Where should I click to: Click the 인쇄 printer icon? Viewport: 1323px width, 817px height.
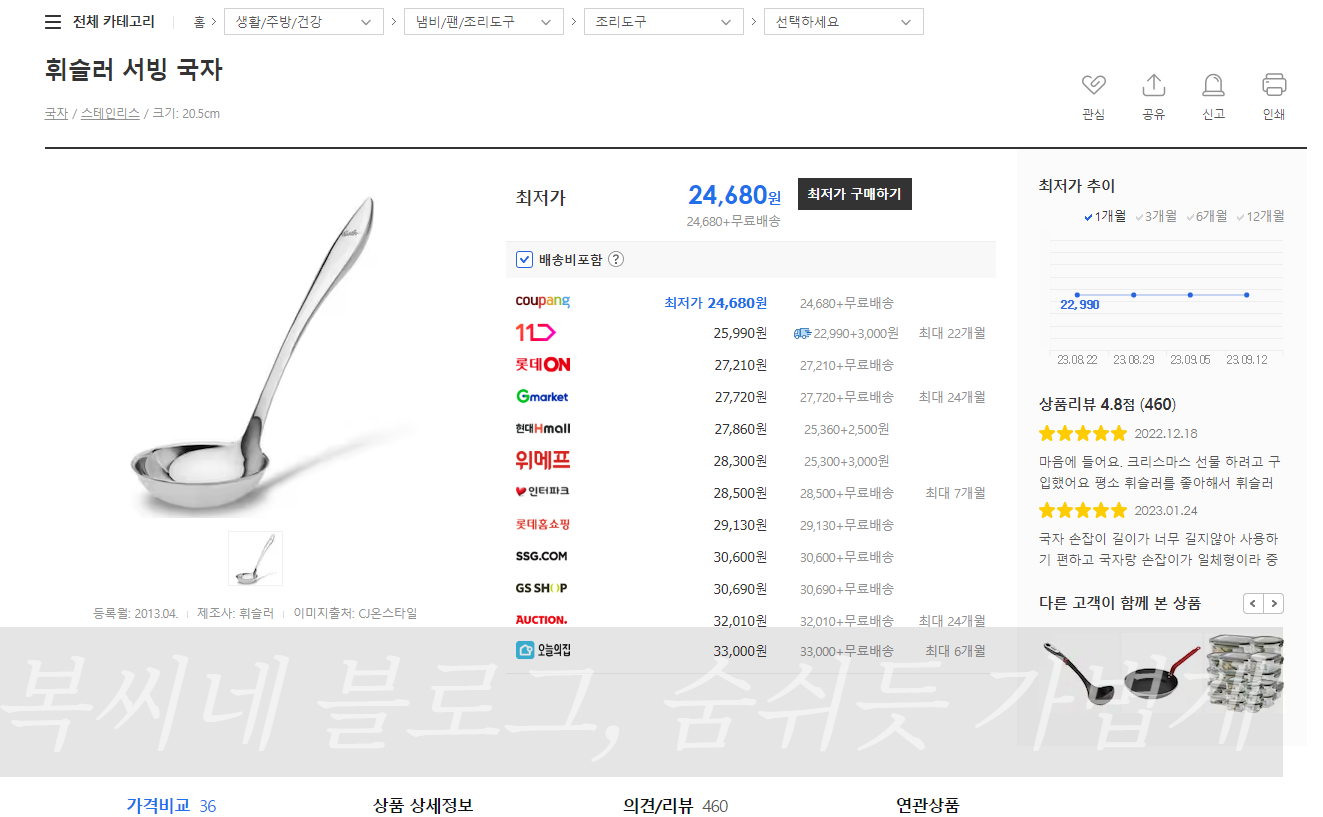(1273, 85)
